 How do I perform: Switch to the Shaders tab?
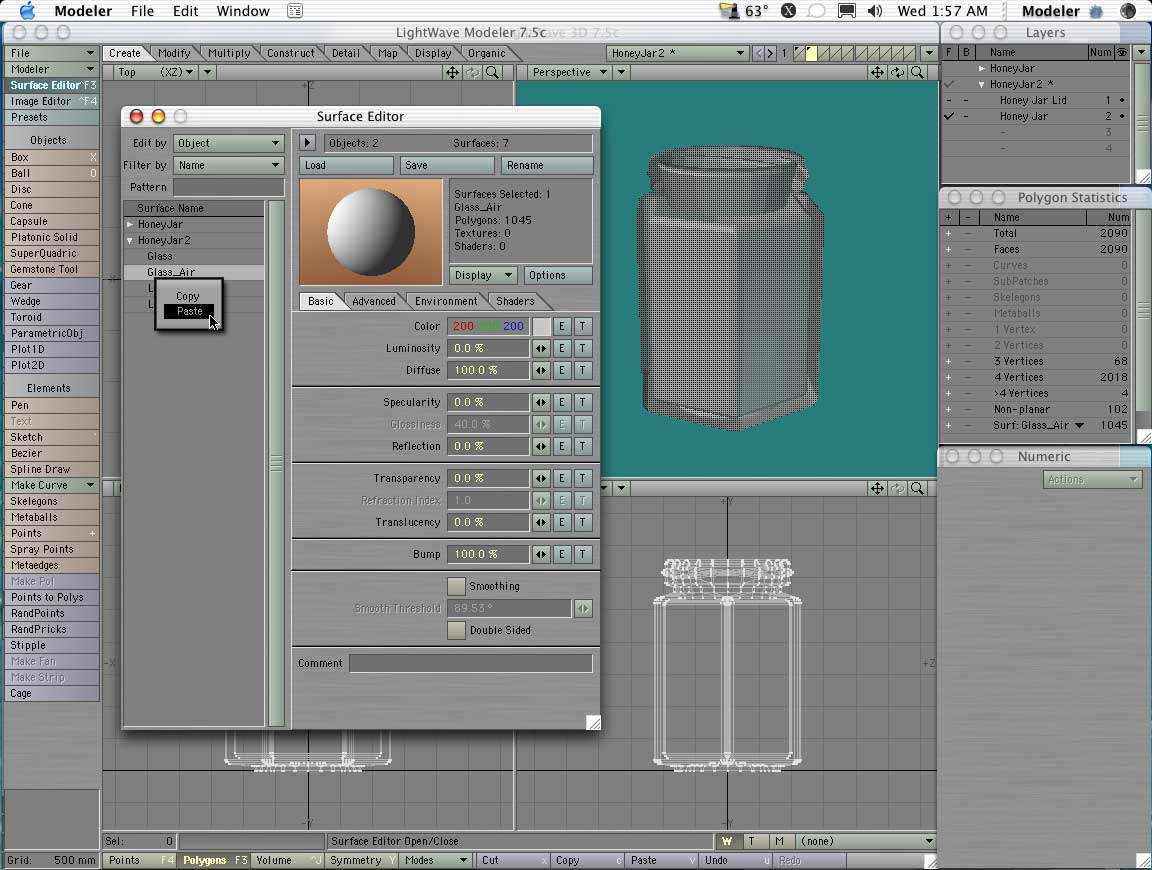[515, 301]
